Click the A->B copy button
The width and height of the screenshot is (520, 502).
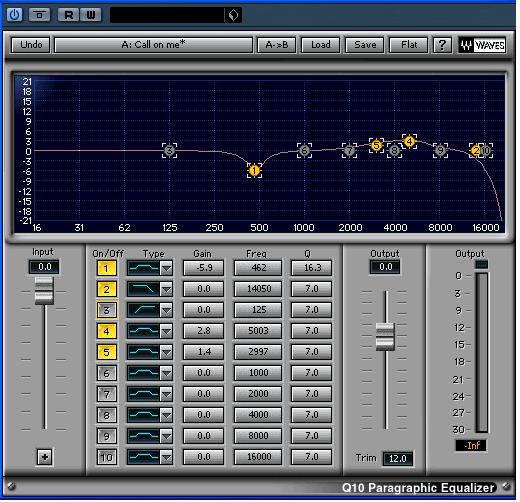(277, 45)
